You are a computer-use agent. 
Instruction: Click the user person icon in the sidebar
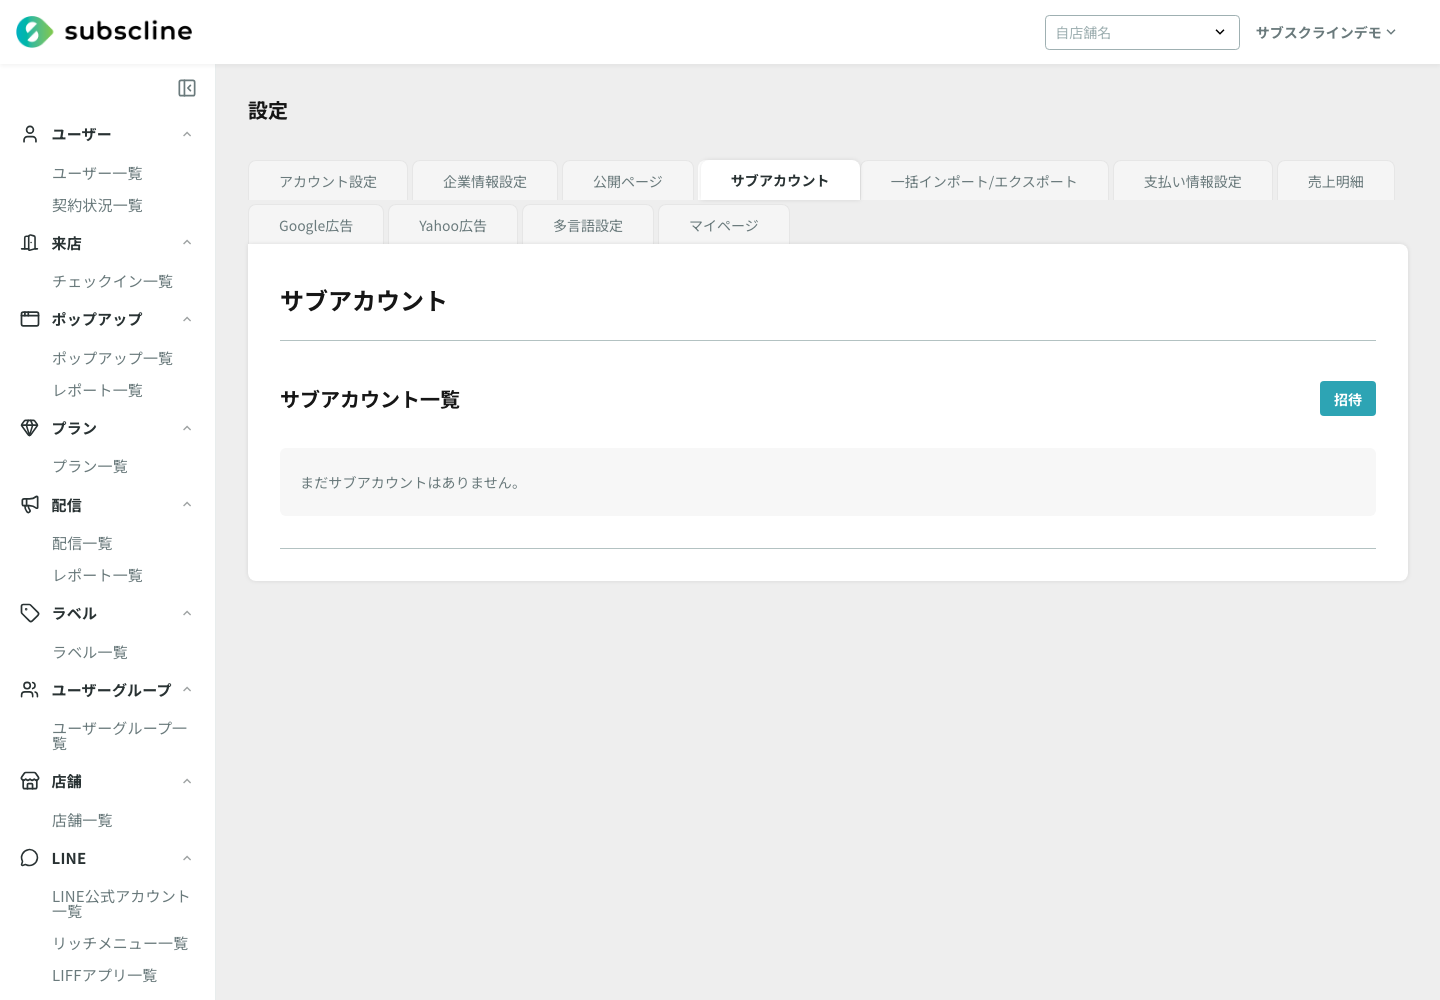(30, 134)
